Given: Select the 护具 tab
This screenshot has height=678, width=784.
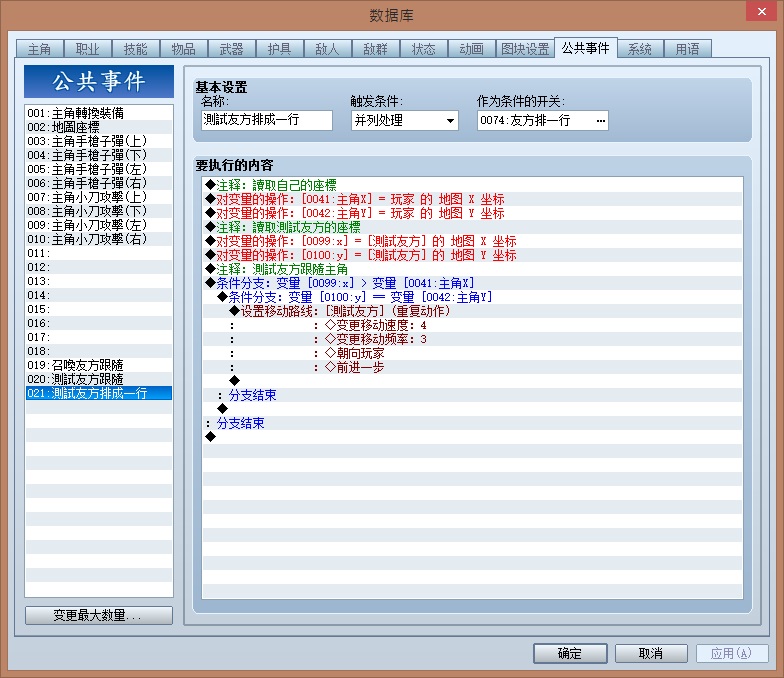Looking at the screenshot, I should pyautogui.click(x=280, y=49).
